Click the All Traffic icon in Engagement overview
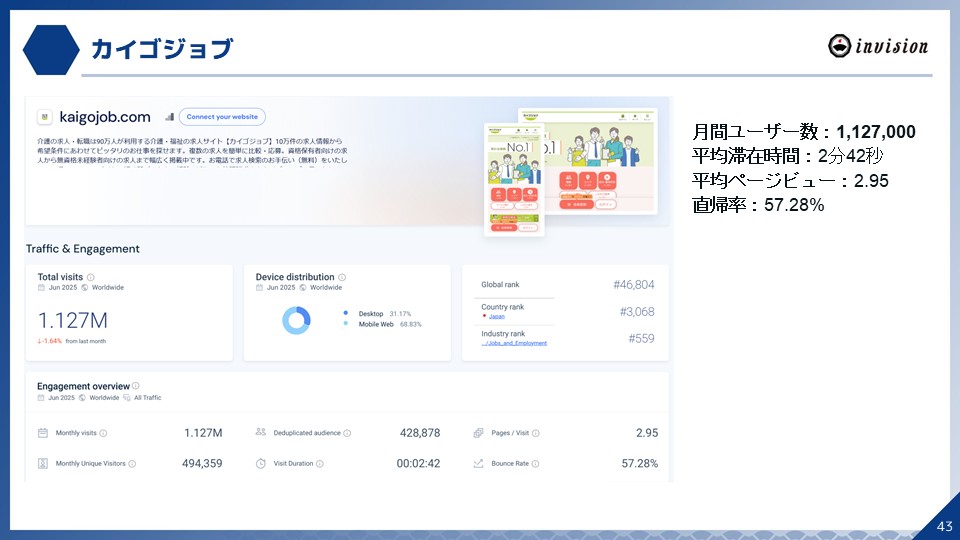This screenshot has height=540, width=960. click(x=127, y=398)
